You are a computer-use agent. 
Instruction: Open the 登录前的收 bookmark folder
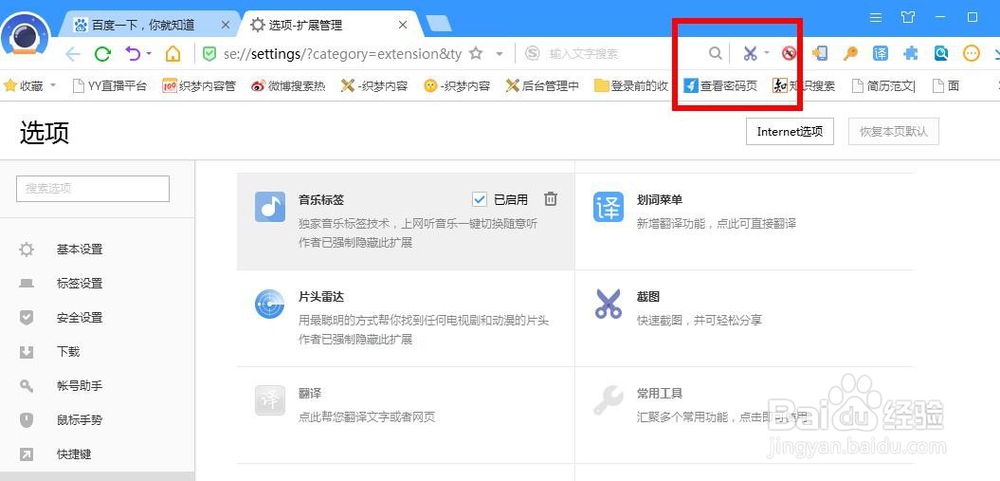tap(631, 85)
